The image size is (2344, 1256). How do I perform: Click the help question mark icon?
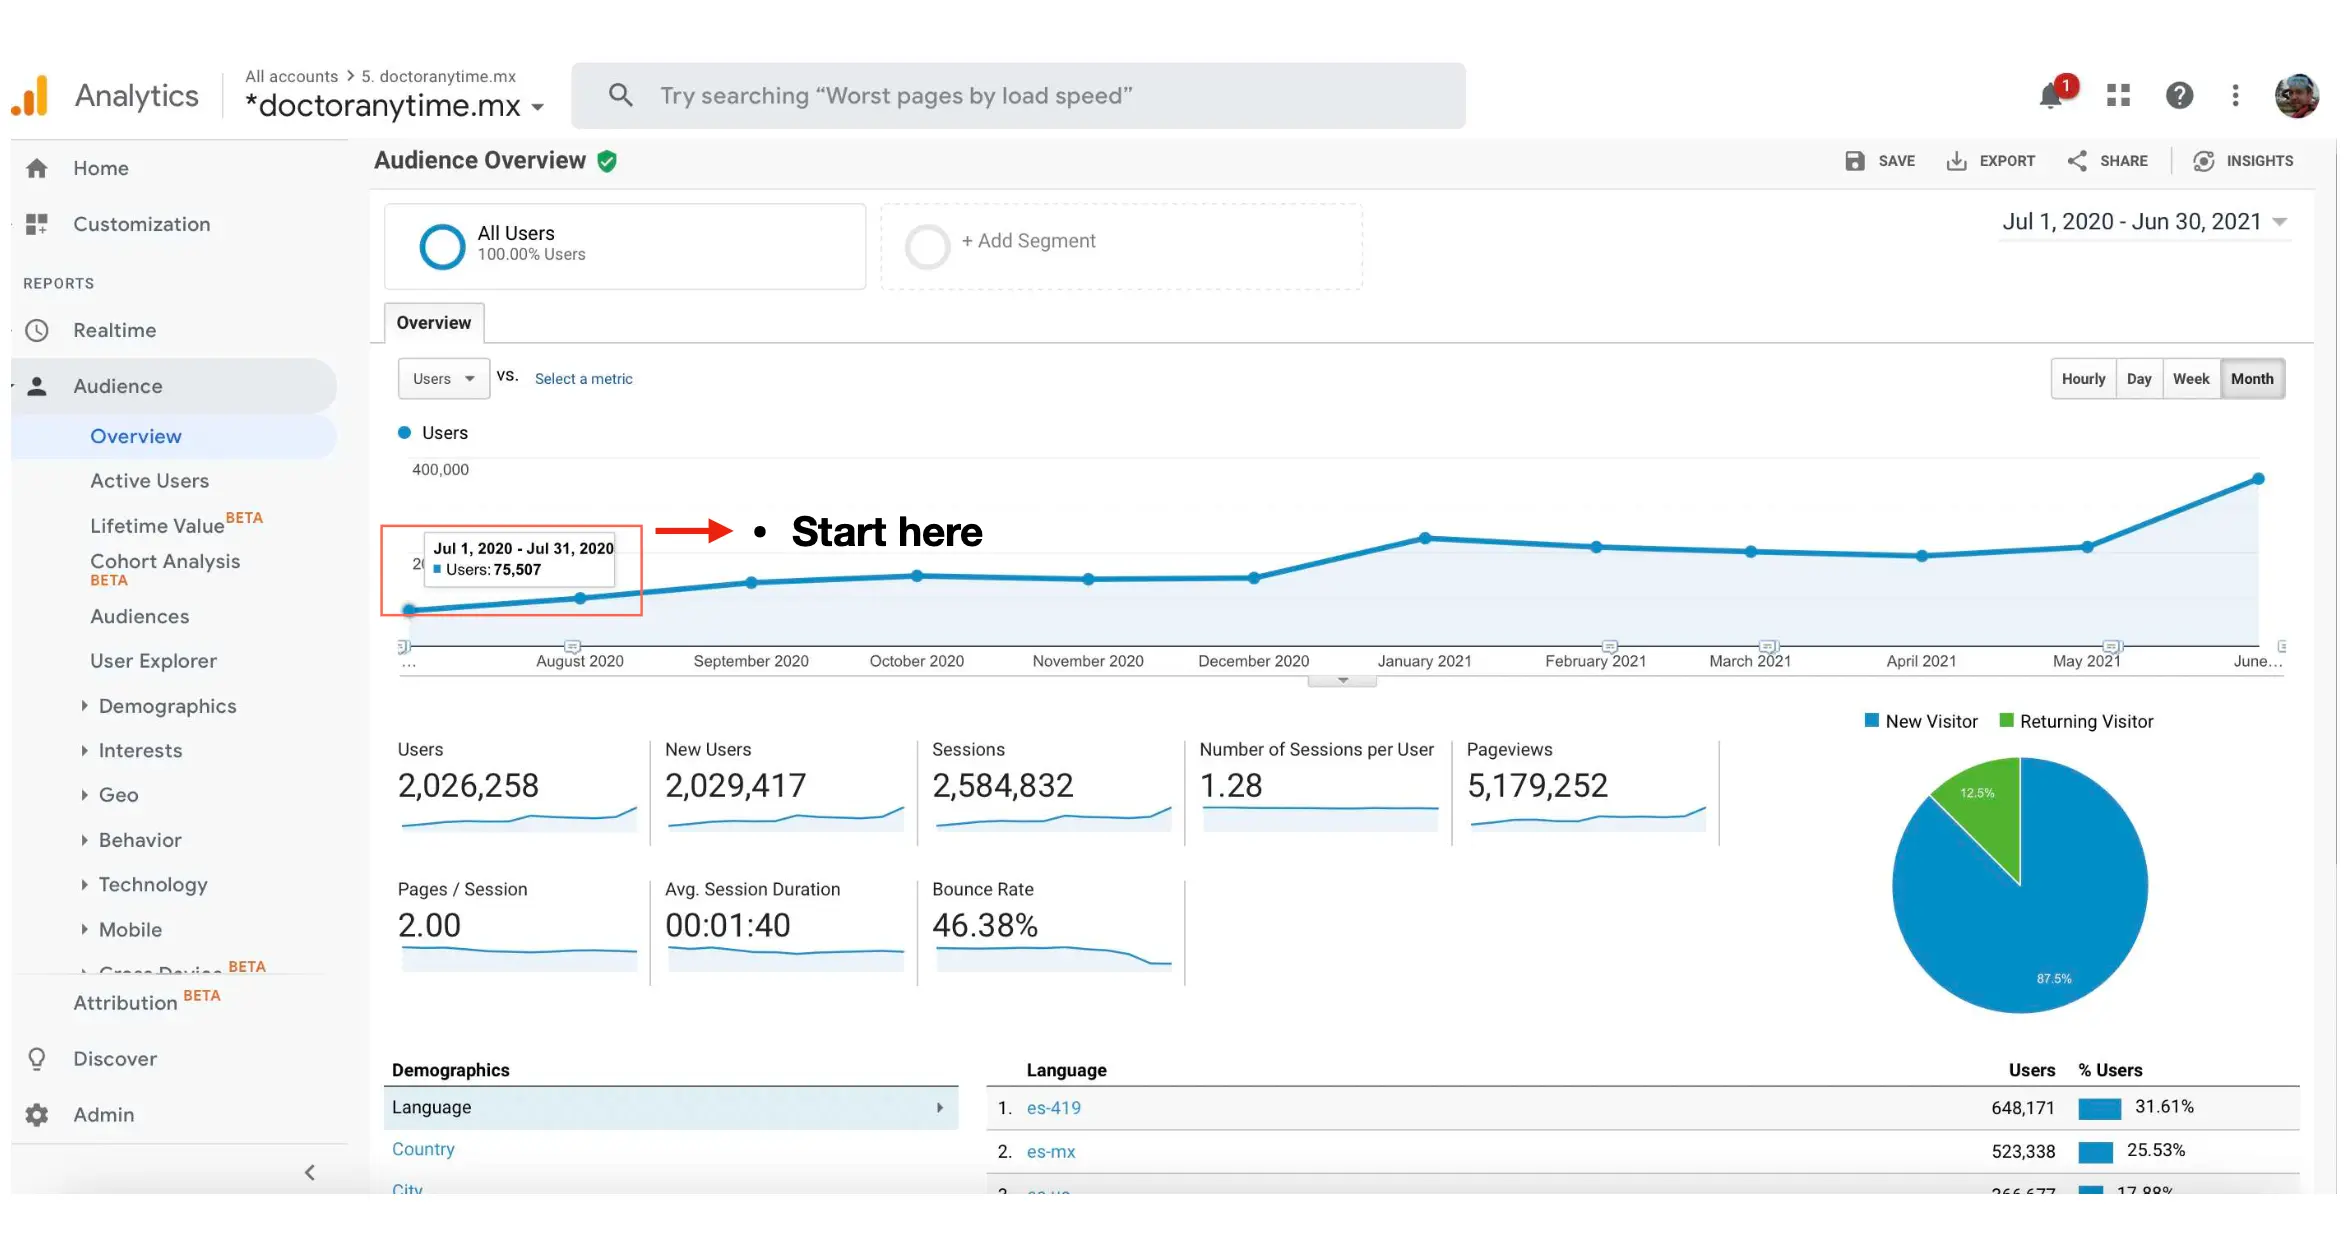coord(2179,95)
